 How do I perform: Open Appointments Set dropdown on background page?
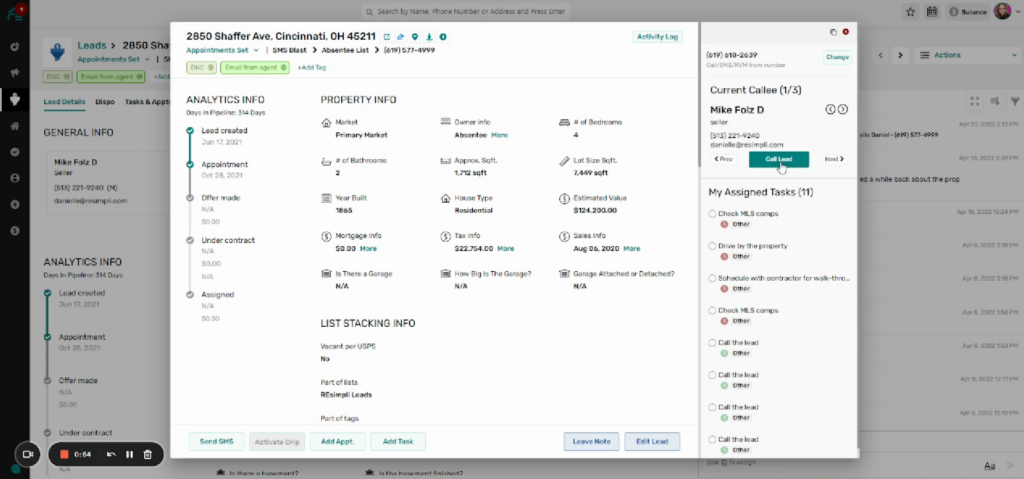114,59
